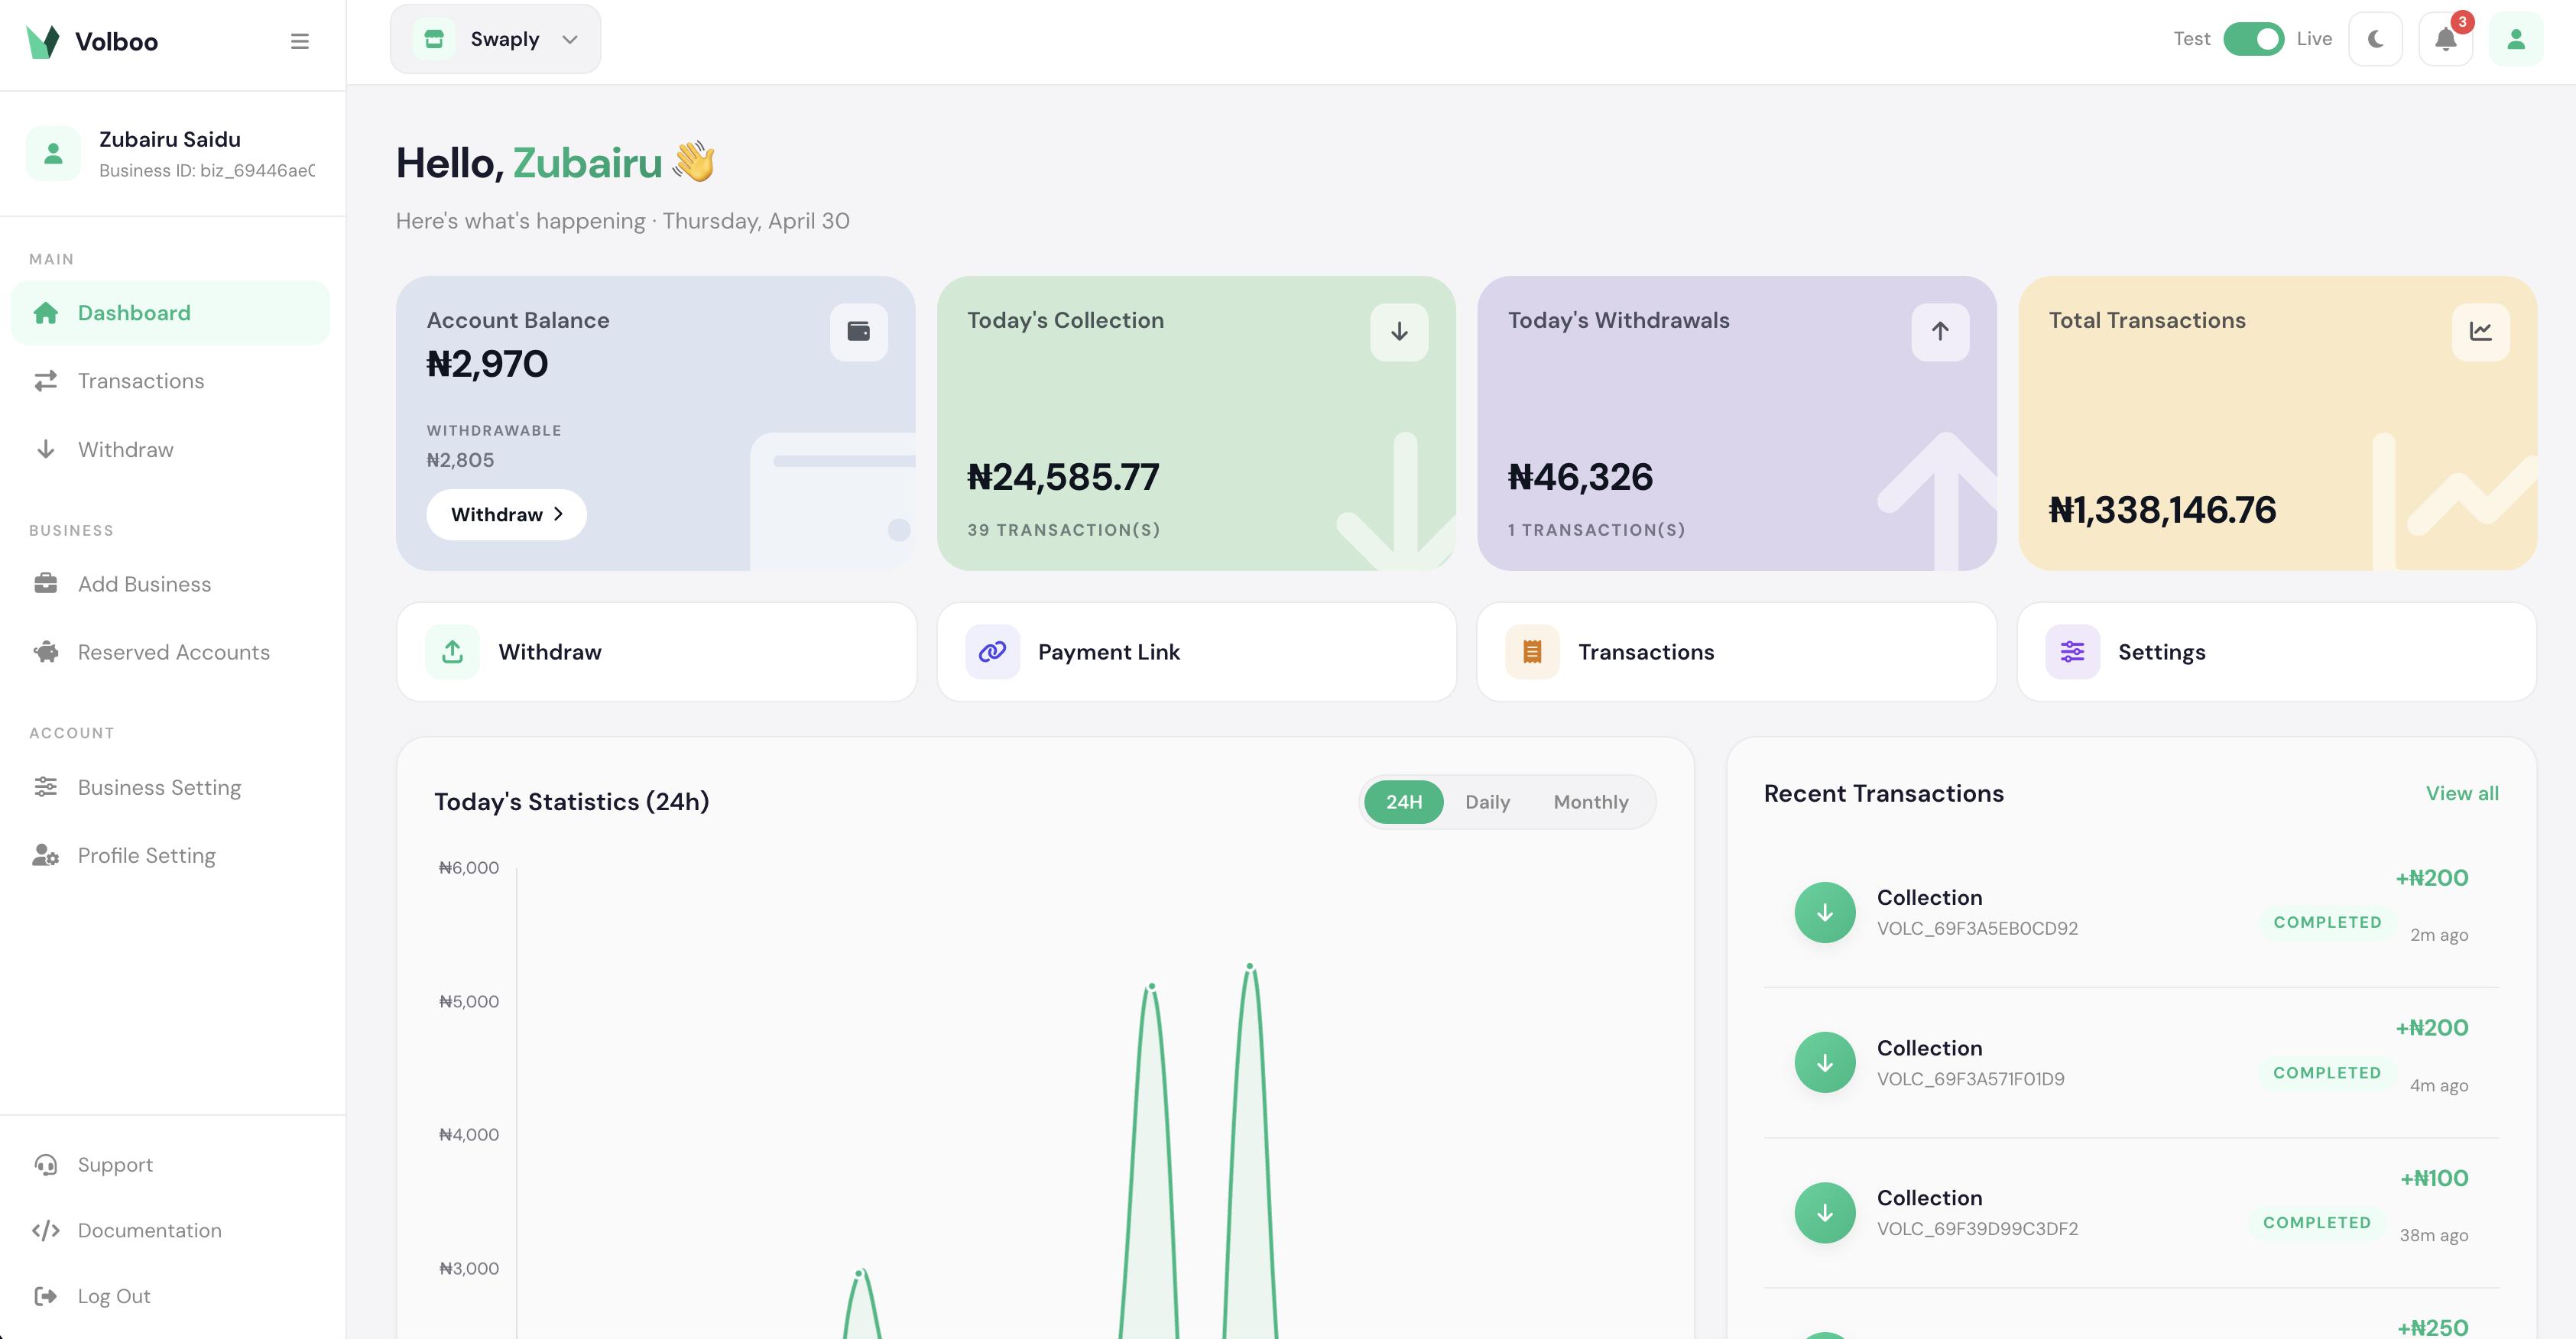Screen dimensions: 2576x1339
Task: Open the Withdraw quick action card
Action: 656,652
